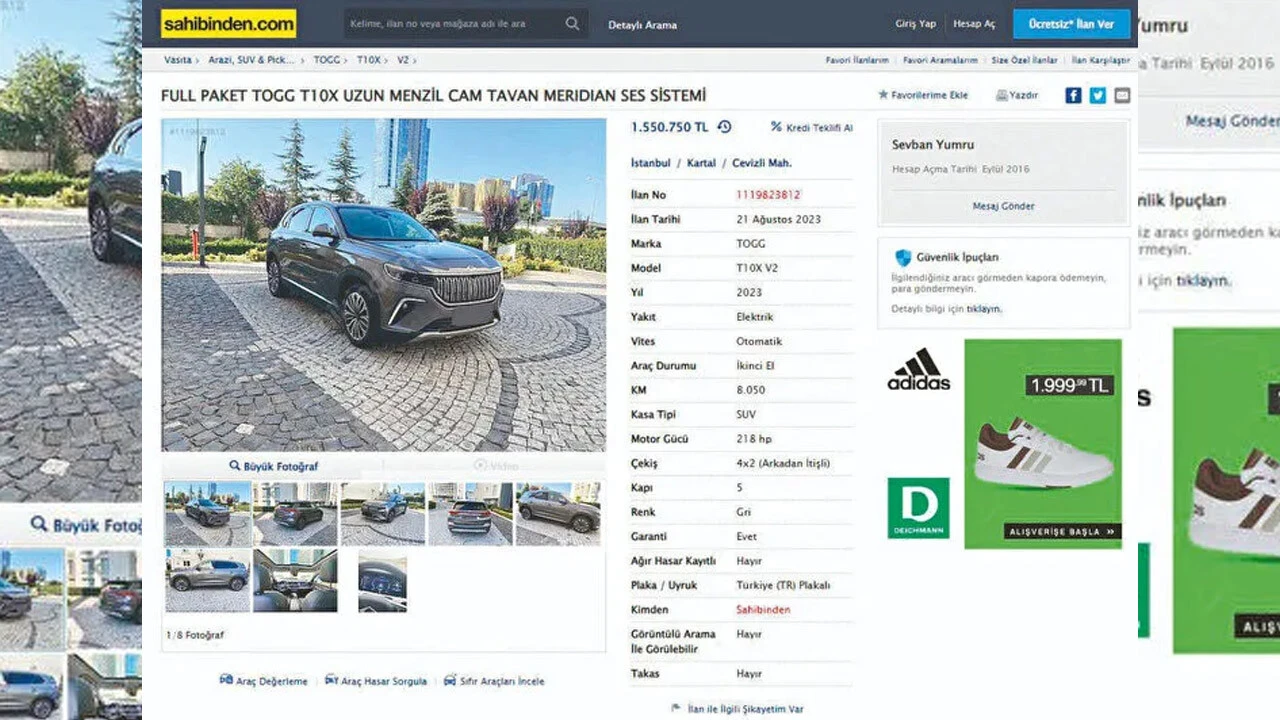
Task: Share listing on Facebook icon
Action: (x=1073, y=95)
